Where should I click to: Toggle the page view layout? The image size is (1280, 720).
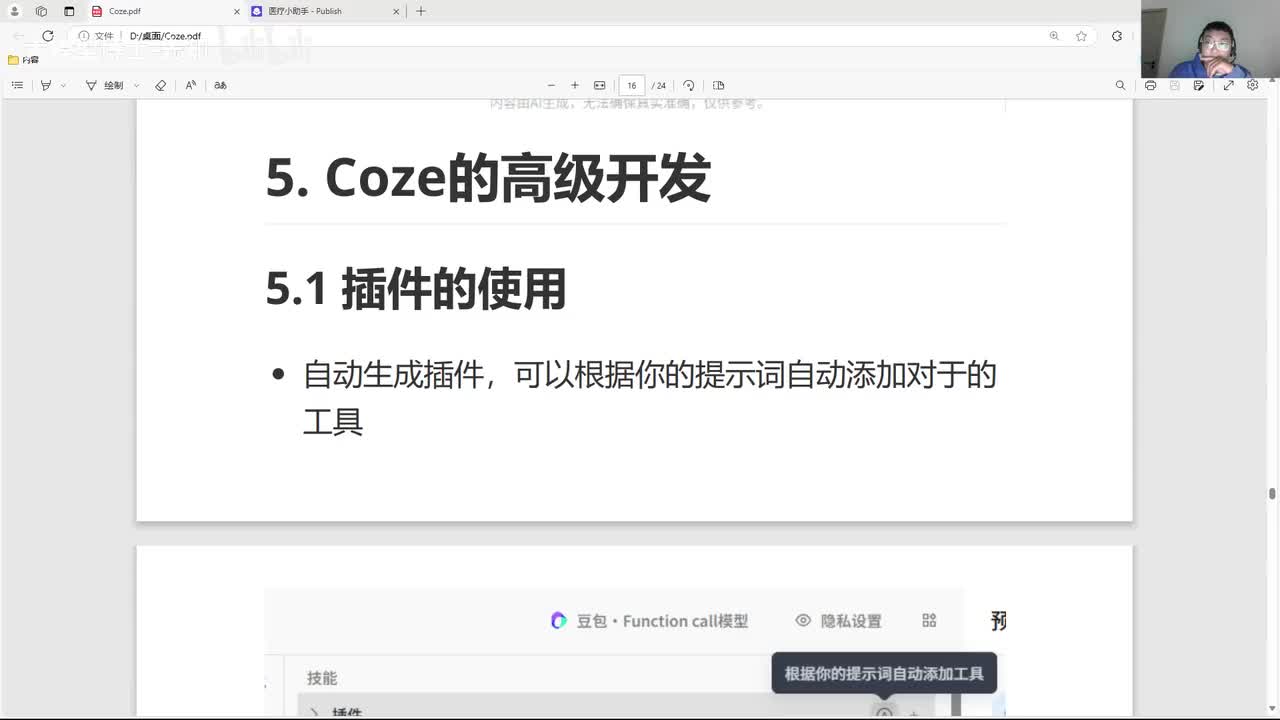[719, 85]
